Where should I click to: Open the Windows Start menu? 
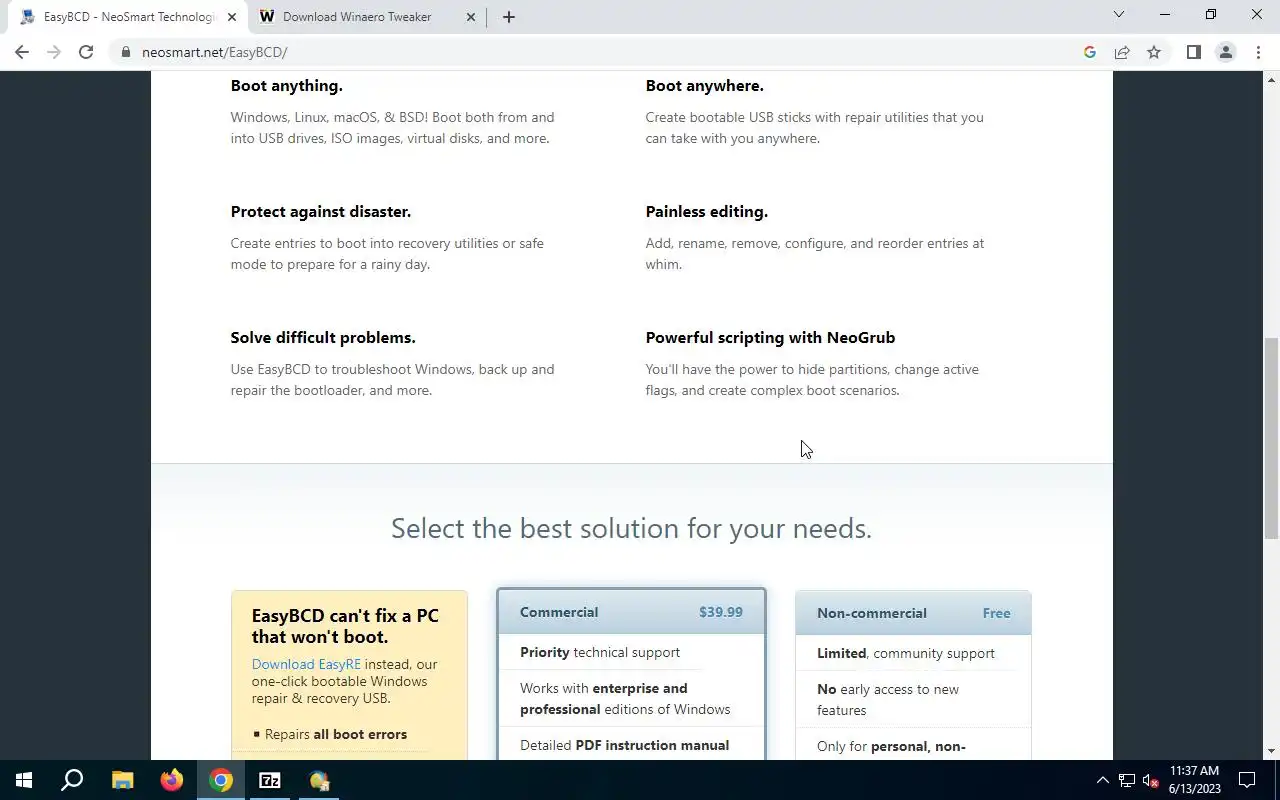pos(24,780)
